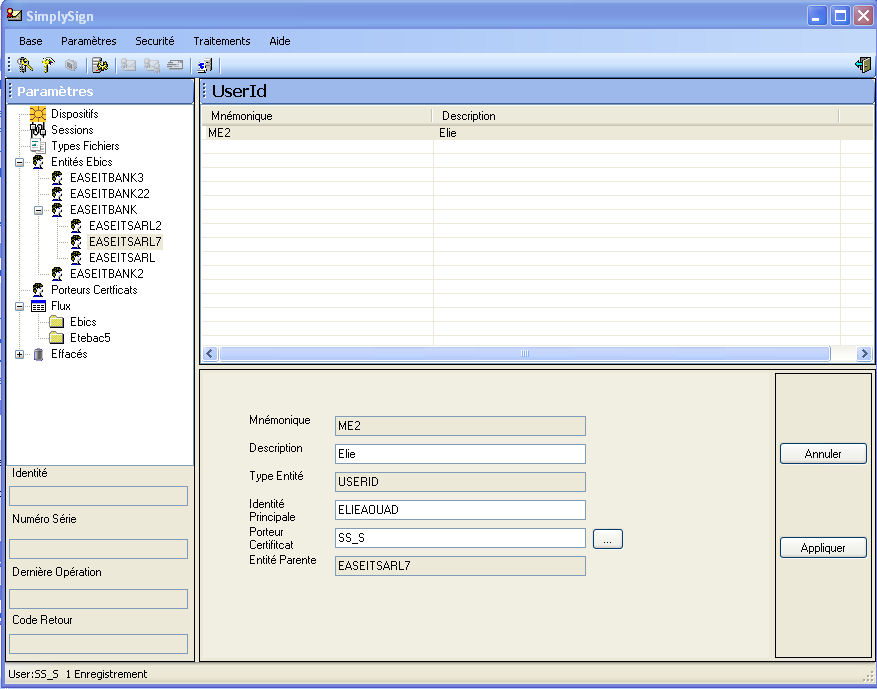877x689 pixels.
Task: Click the first greyed user card icon
Action: tap(129, 65)
